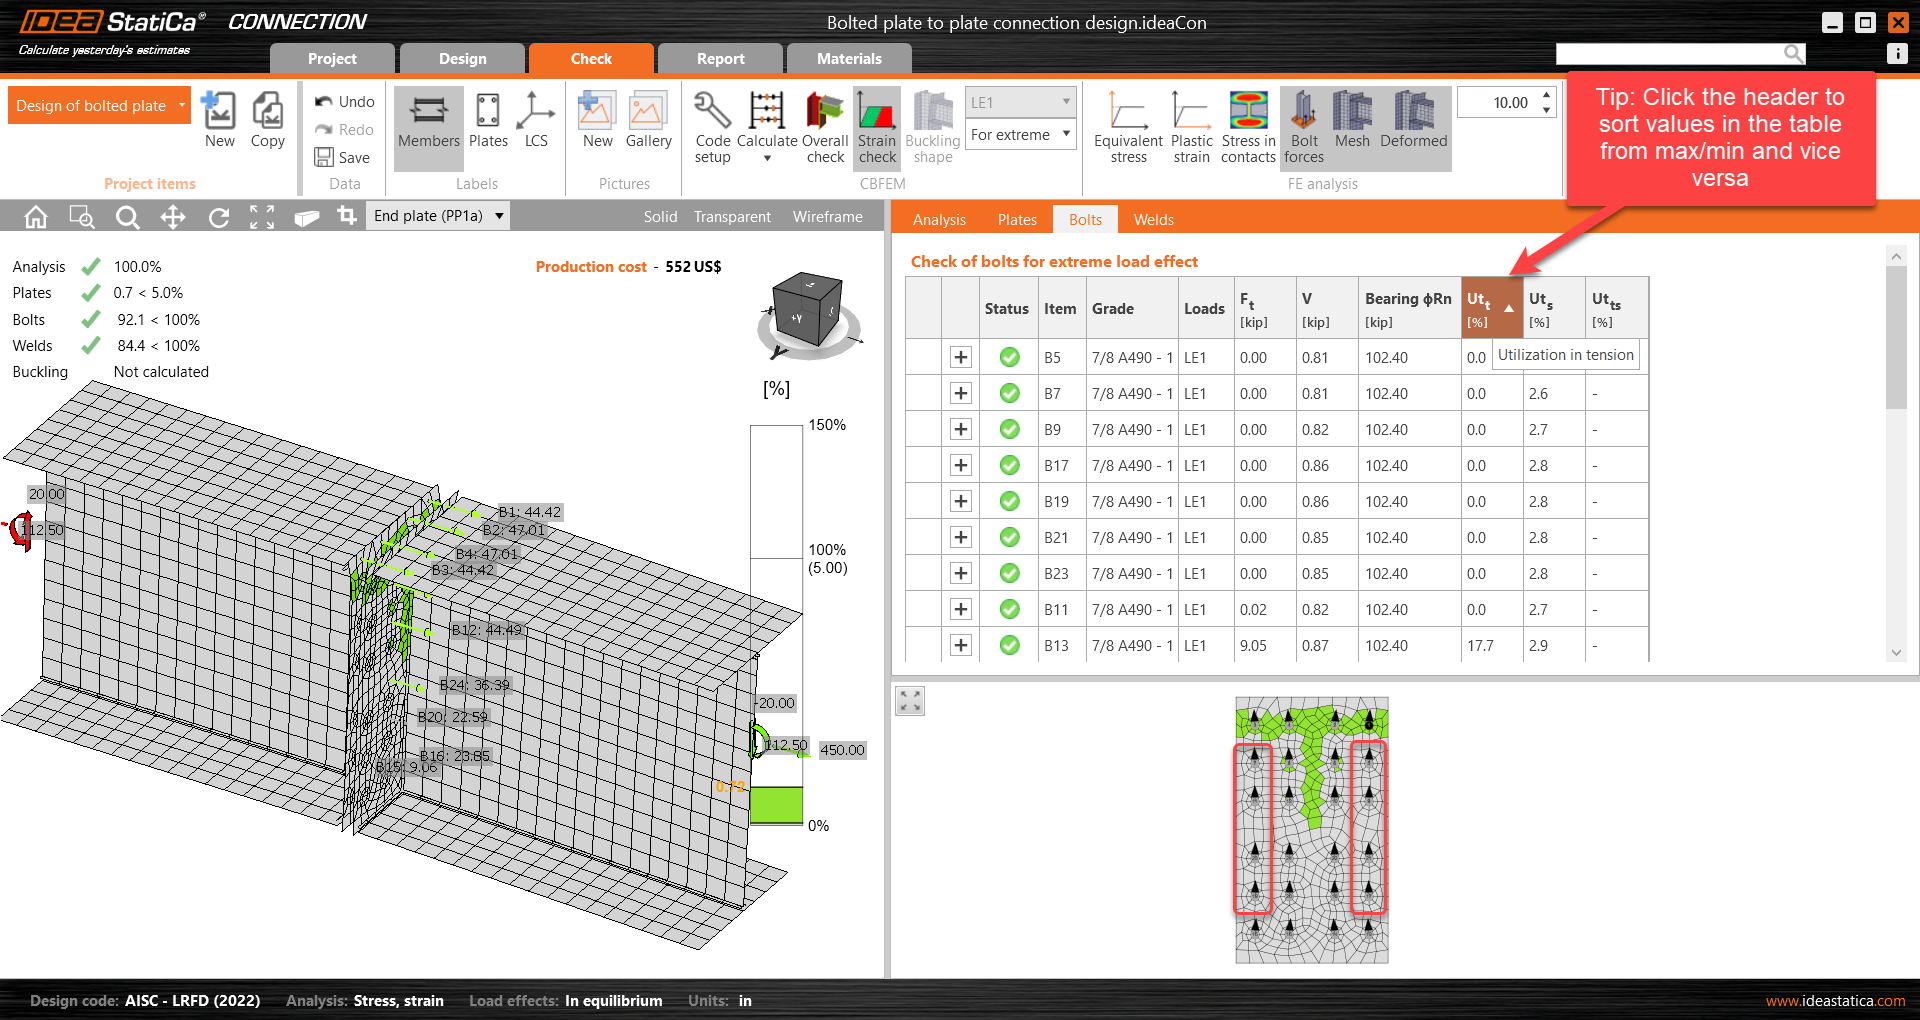Expand details for bolt B5
This screenshot has height=1020, width=1920.
pyautogui.click(x=960, y=357)
